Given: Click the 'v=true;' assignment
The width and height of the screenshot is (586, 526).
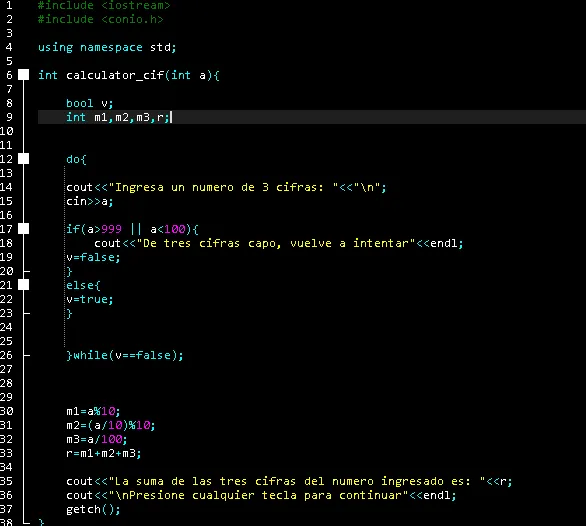Looking at the screenshot, I should pos(90,299).
